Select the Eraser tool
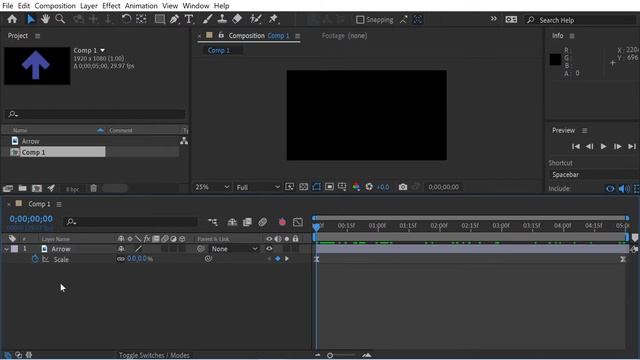This screenshot has width=640, height=360. click(x=237, y=19)
